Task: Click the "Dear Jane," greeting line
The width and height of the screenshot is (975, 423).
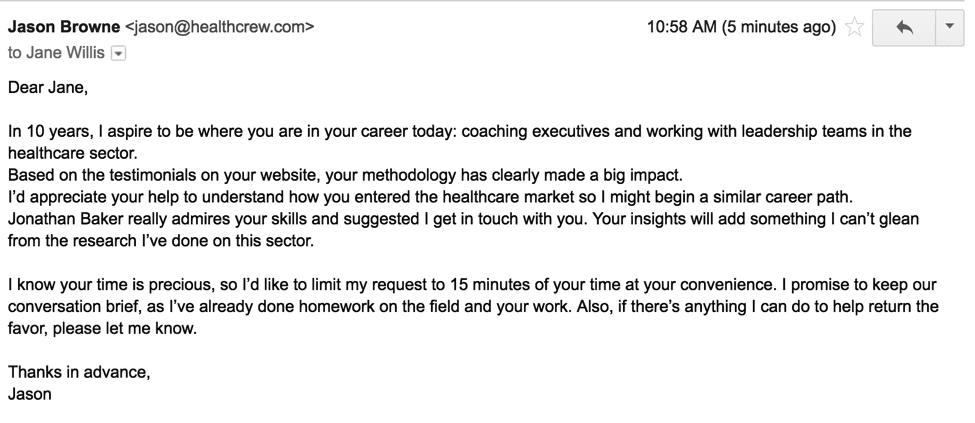Action: 48,87
